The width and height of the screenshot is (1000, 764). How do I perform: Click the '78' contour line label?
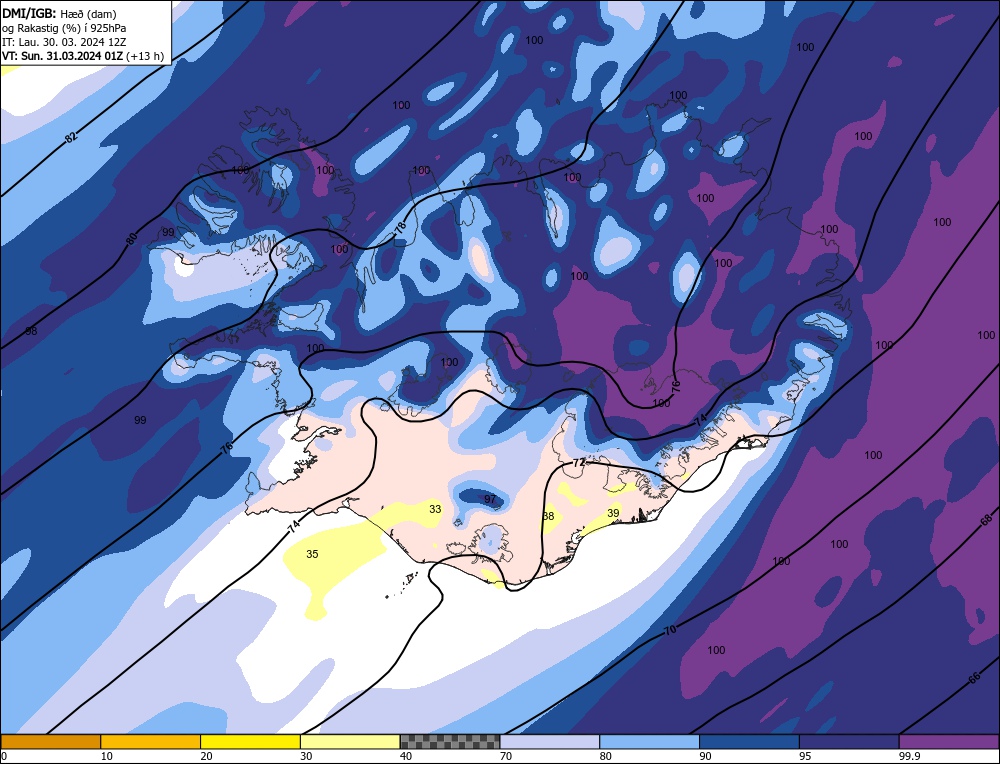400,226
